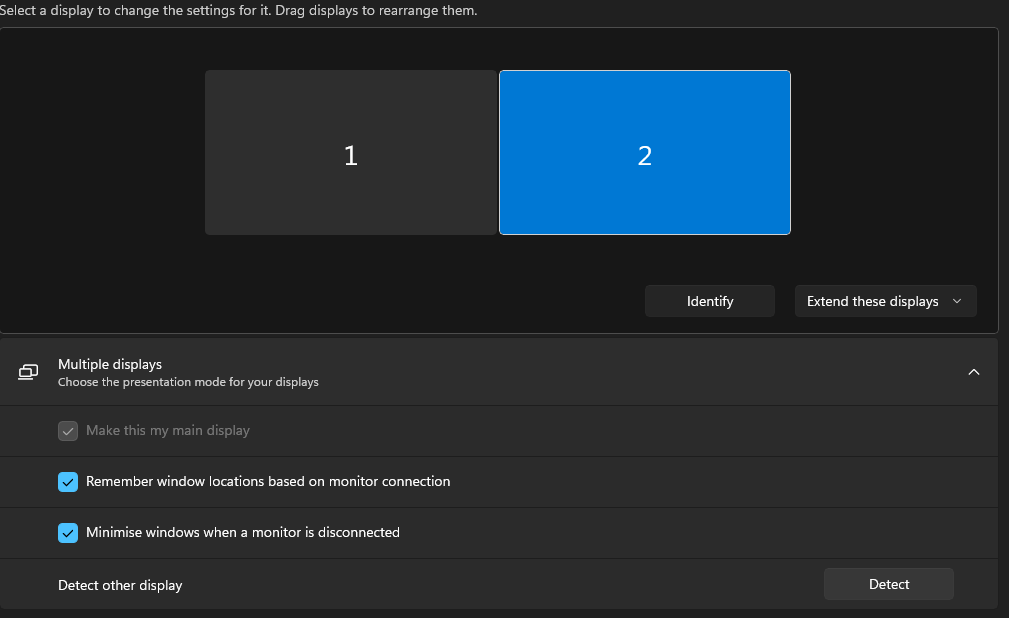Click the greyed checkmark of Make this my main display
The width and height of the screenshot is (1009, 618).
68,430
